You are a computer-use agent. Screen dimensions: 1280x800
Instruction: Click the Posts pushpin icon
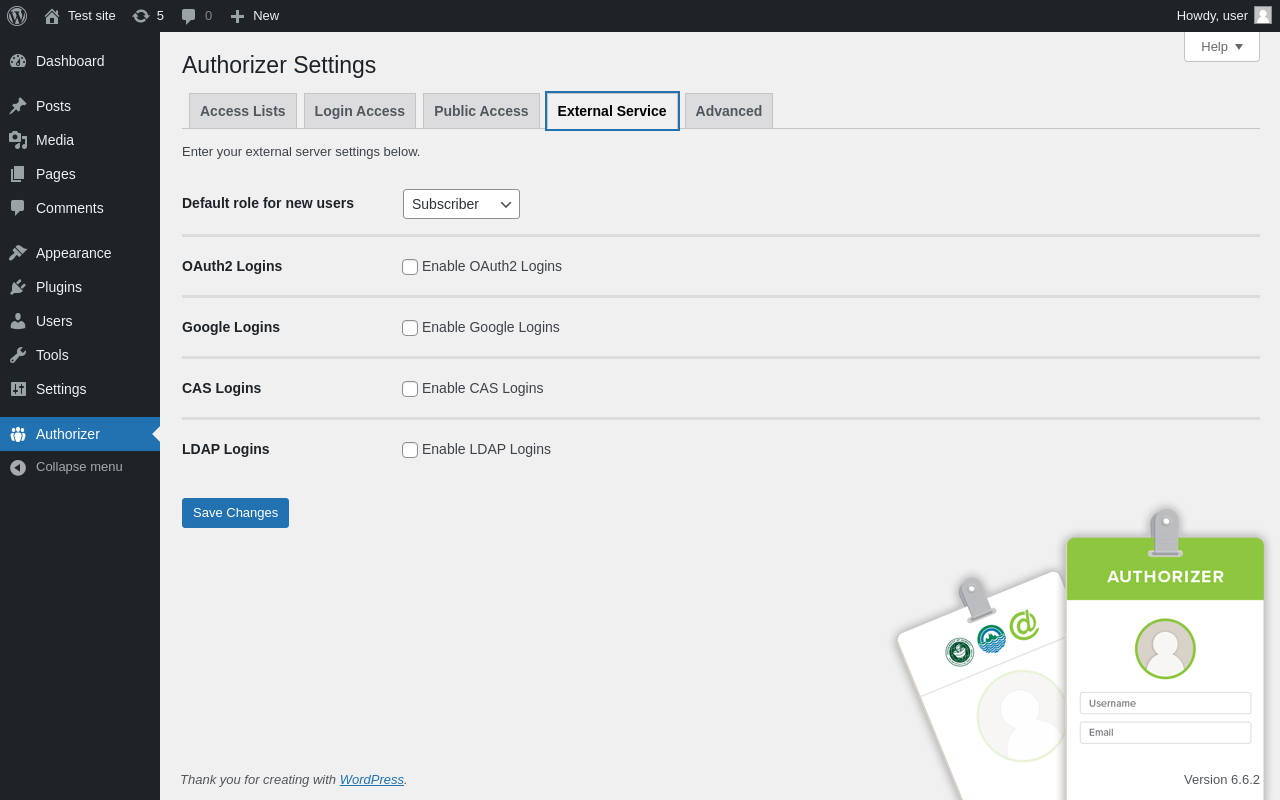18,106
